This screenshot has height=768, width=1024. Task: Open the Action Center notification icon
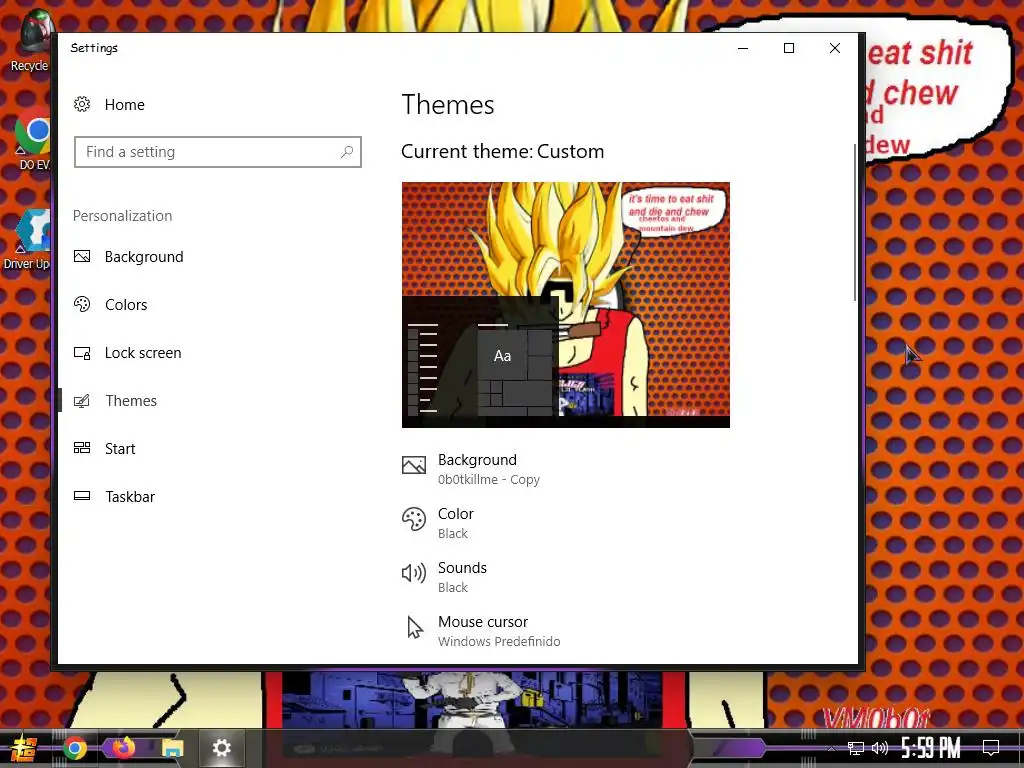click(991, 748)
